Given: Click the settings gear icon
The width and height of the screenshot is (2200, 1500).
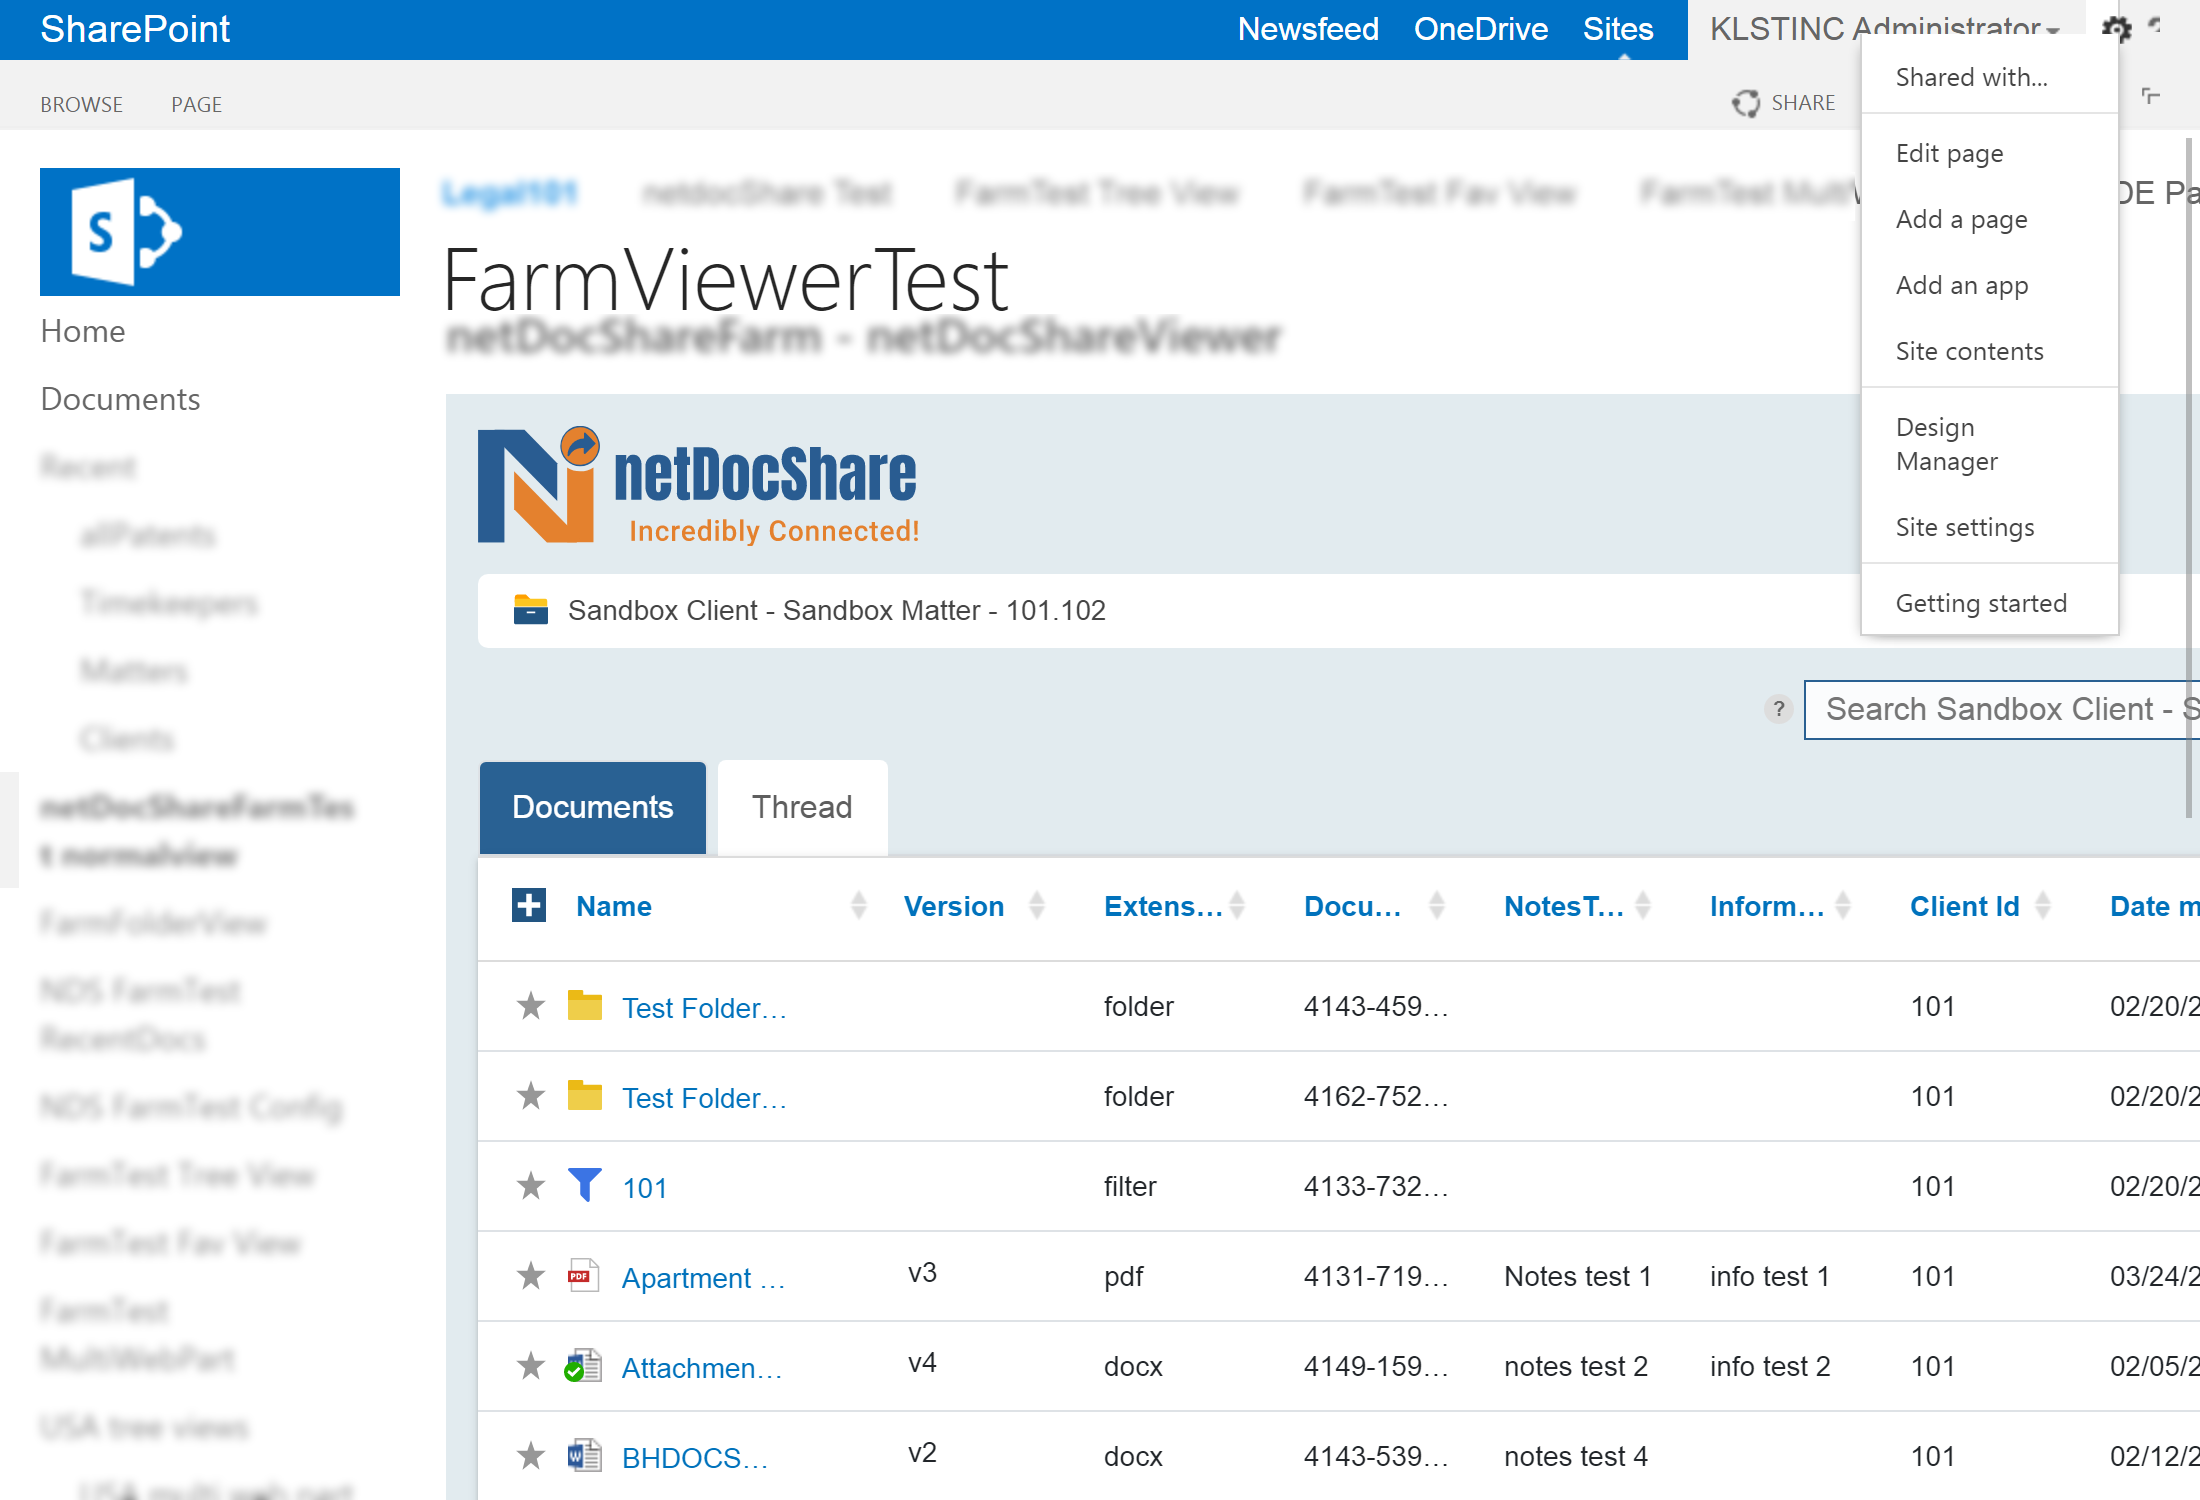Looking at the screenshot, I should pyautogui.click(x=2116, y=28).
